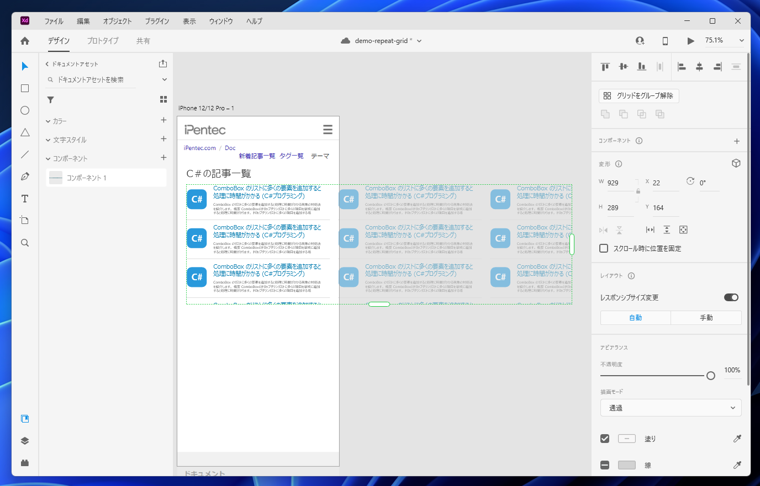Click グリッドをグループ解除 button
This screenshot has width=760, height=486.
639,96
